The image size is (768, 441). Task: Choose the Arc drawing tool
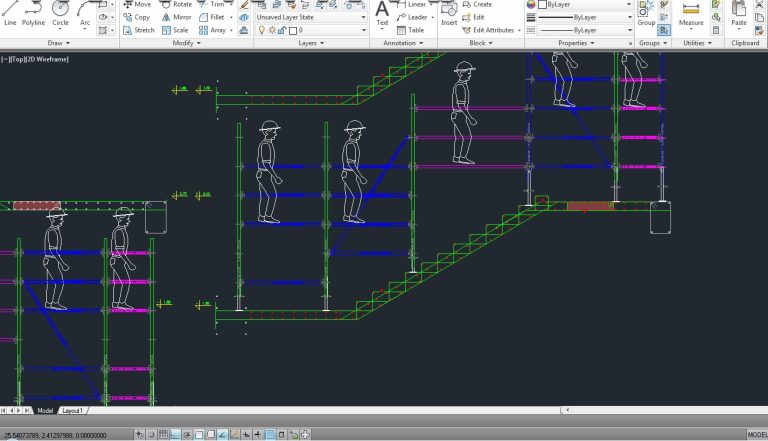[x=85, y=14]
